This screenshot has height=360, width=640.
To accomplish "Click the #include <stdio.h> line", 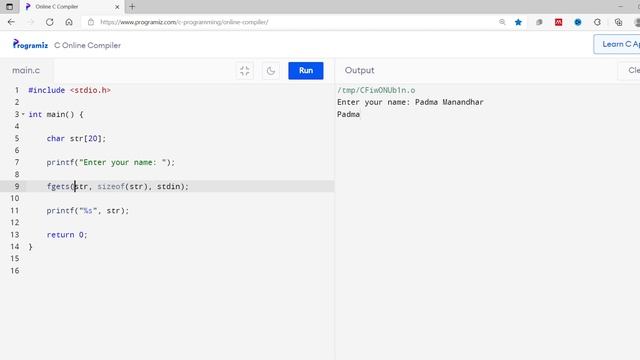I will (x=69, y=90).
